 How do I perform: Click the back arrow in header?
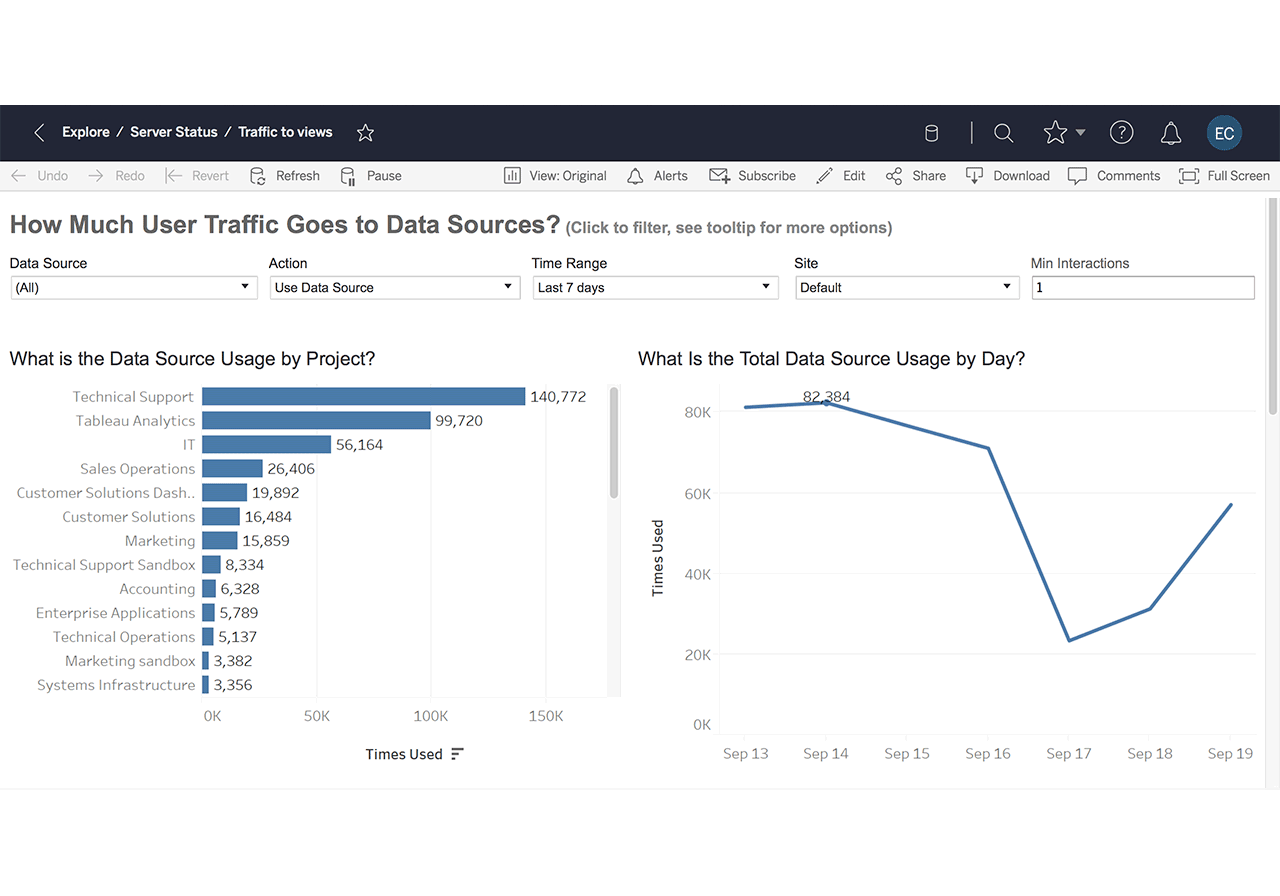coord(39,133)
